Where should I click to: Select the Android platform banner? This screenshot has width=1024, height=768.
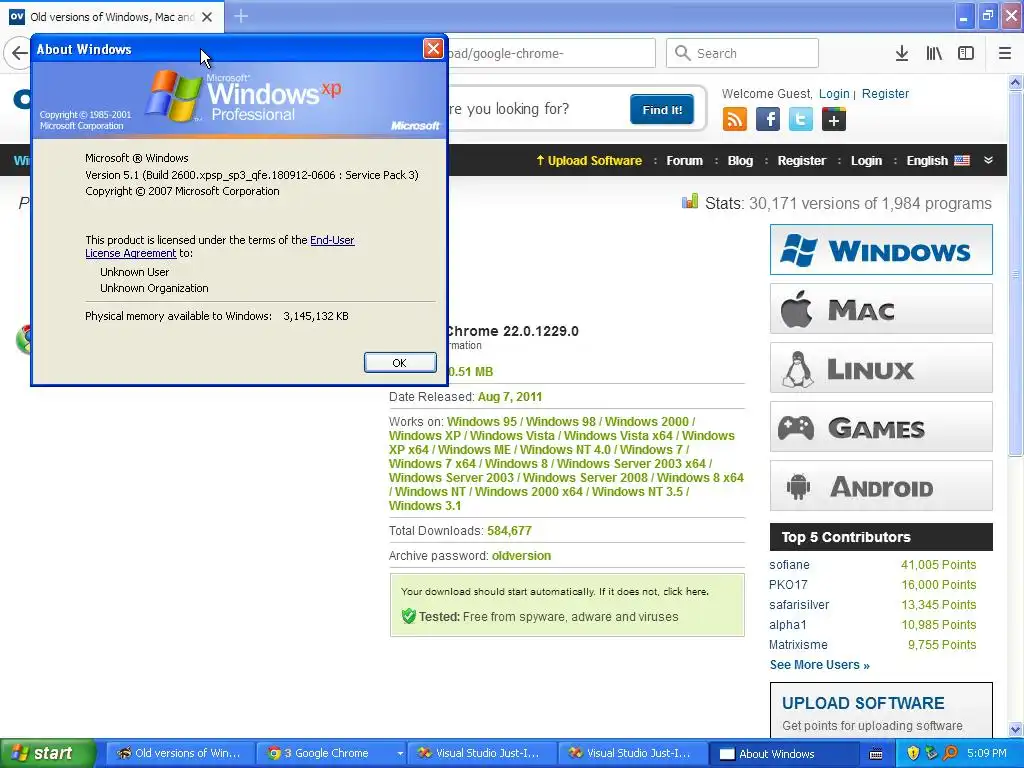(x=881, y=486)
